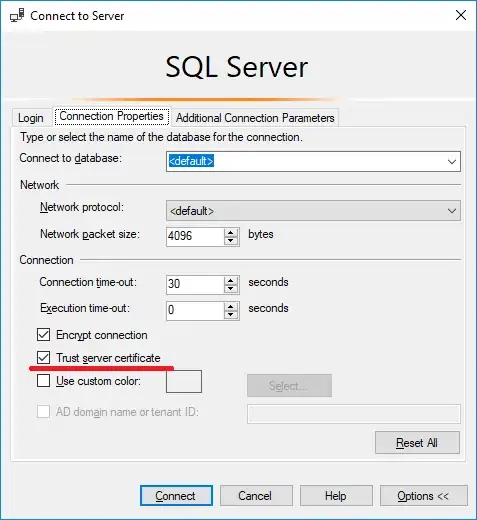477x520 pixels.
Task: Decrease network packet size with down arrow
Action: 231,241
